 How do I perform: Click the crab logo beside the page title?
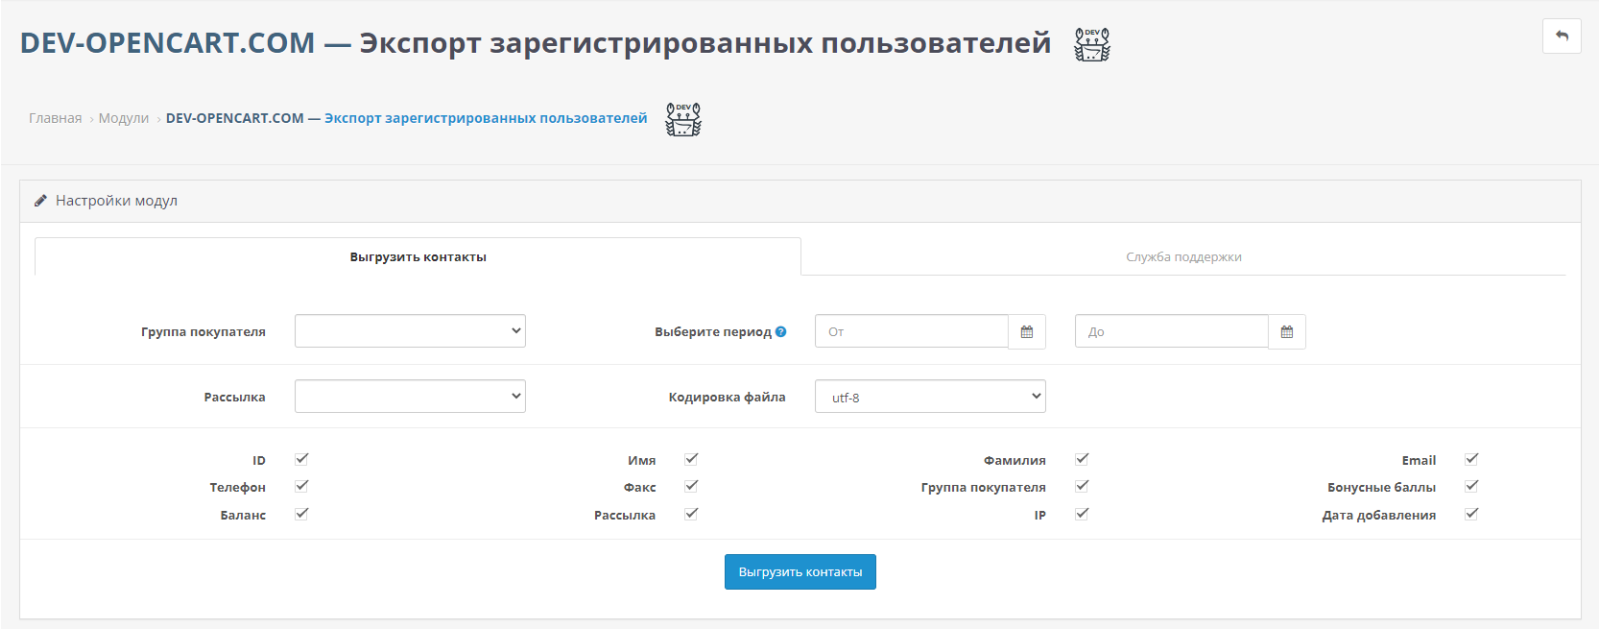click(1092, 44)
